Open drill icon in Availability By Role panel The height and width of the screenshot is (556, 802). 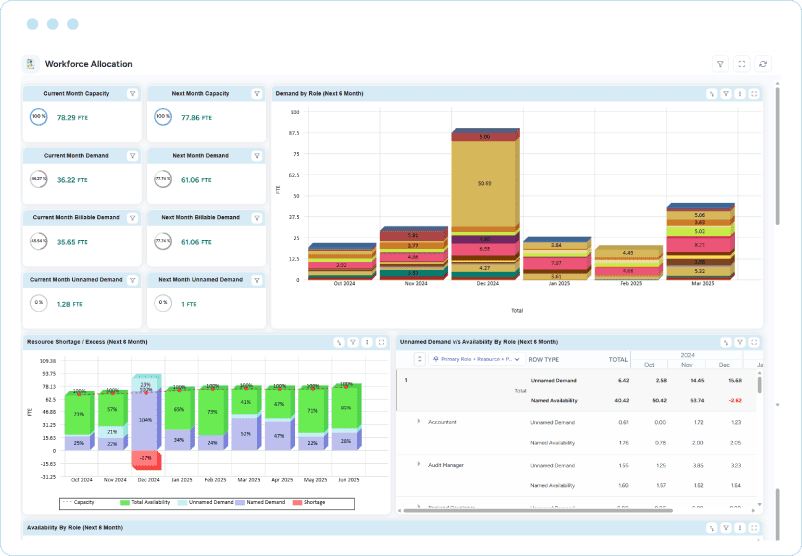[x=711, y=528]
